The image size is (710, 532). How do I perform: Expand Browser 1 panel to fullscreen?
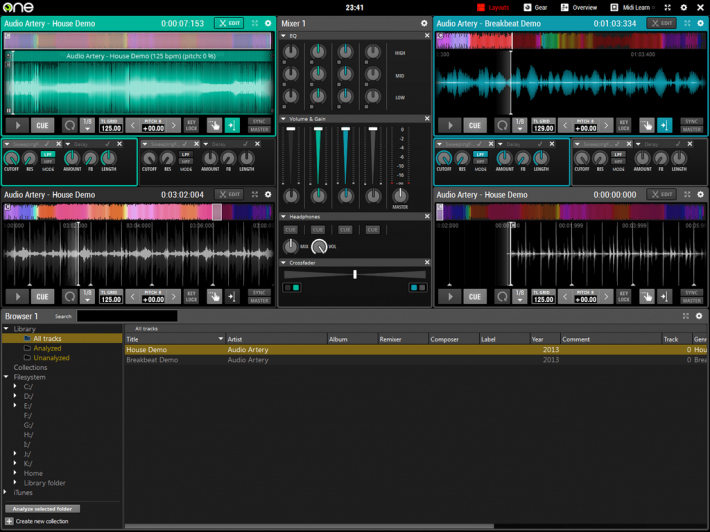(x=686, y=316)
